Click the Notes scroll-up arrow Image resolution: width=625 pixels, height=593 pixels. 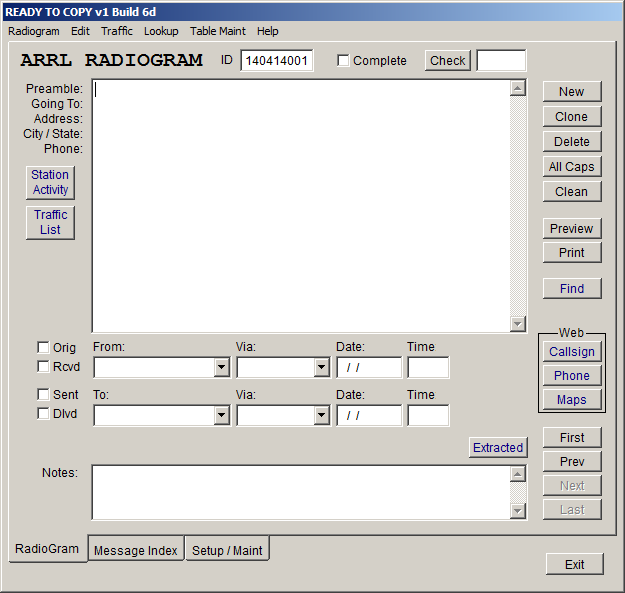[x=518, y=474]
